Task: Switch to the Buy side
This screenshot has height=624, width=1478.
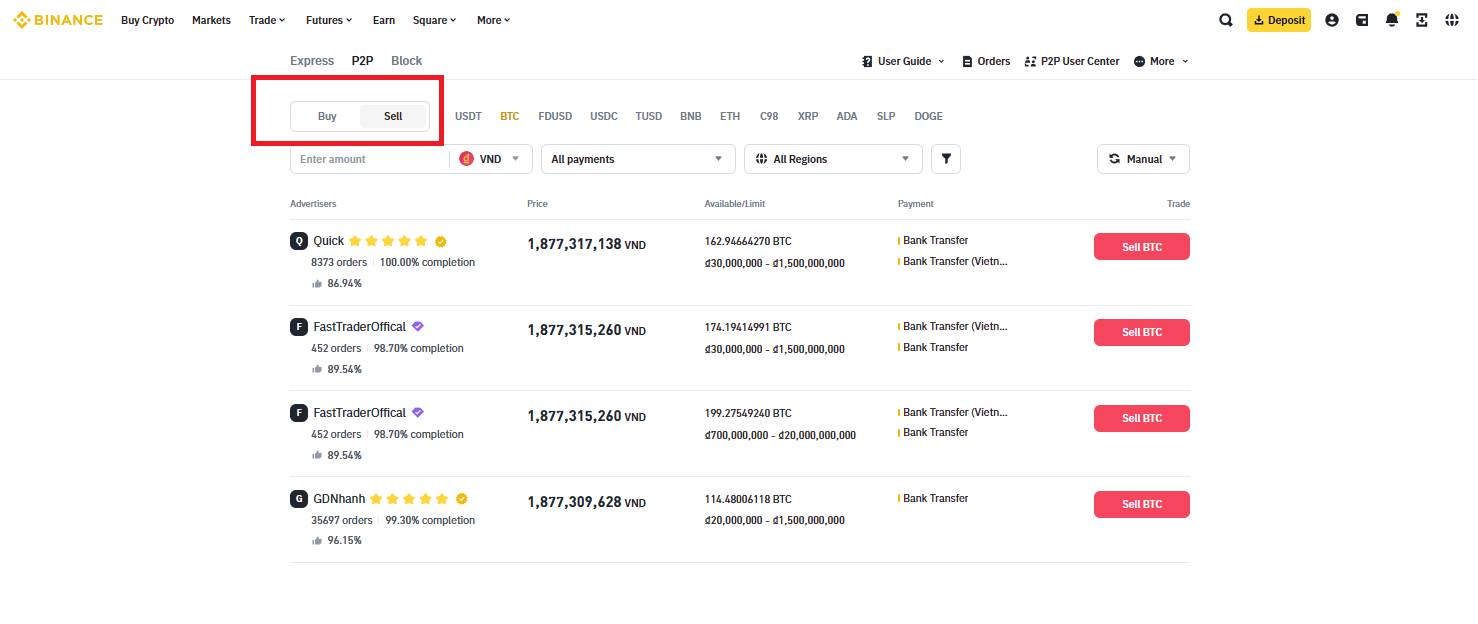Action: (327, 116)
